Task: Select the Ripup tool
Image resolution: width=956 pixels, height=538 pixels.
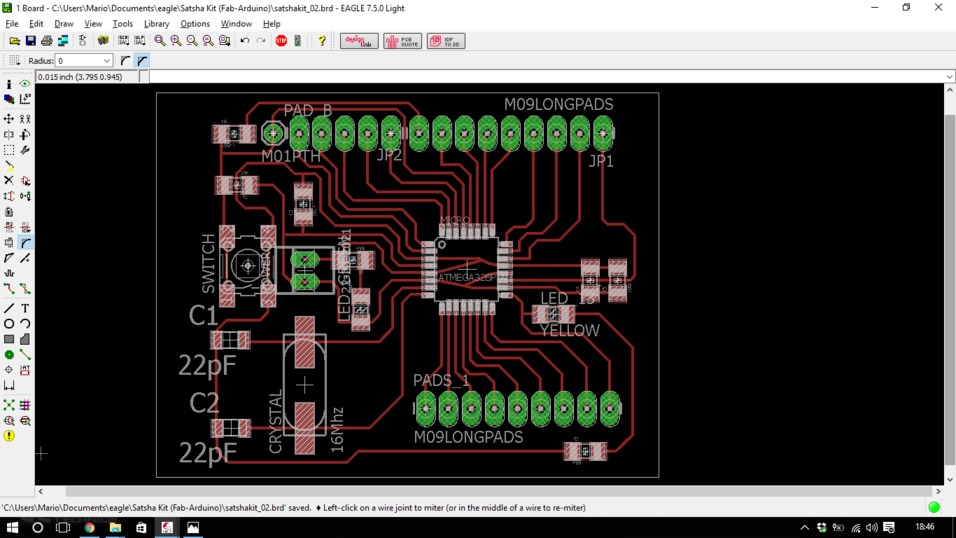Action: pyautogui.click(x=25, y=289)
